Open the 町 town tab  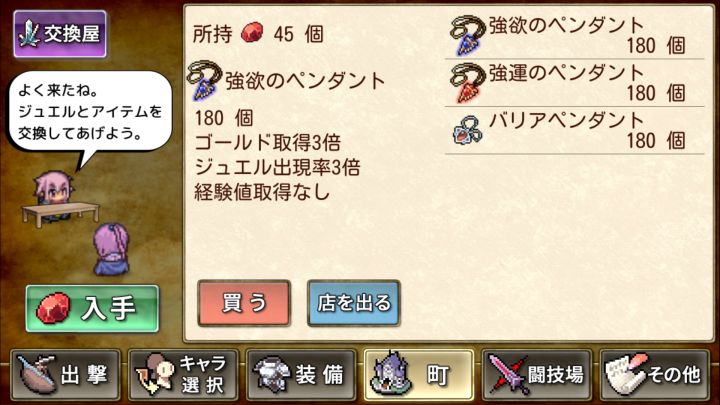point(418,375)
